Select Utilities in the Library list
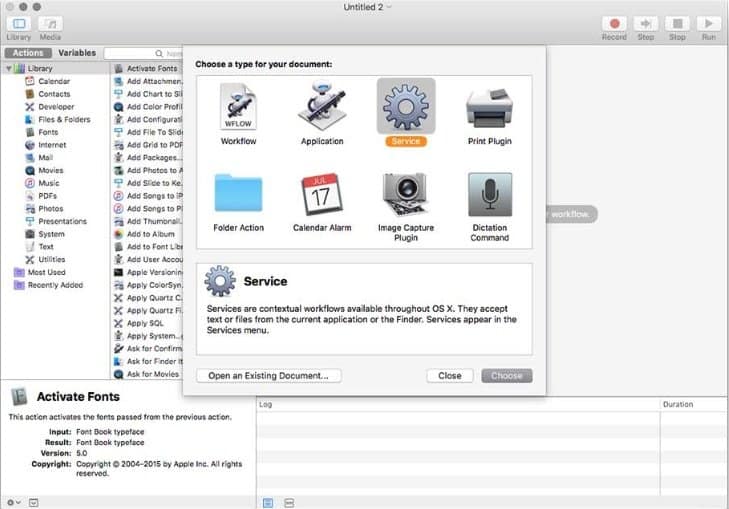Viewport: 729px width, 509px height. 51,259
